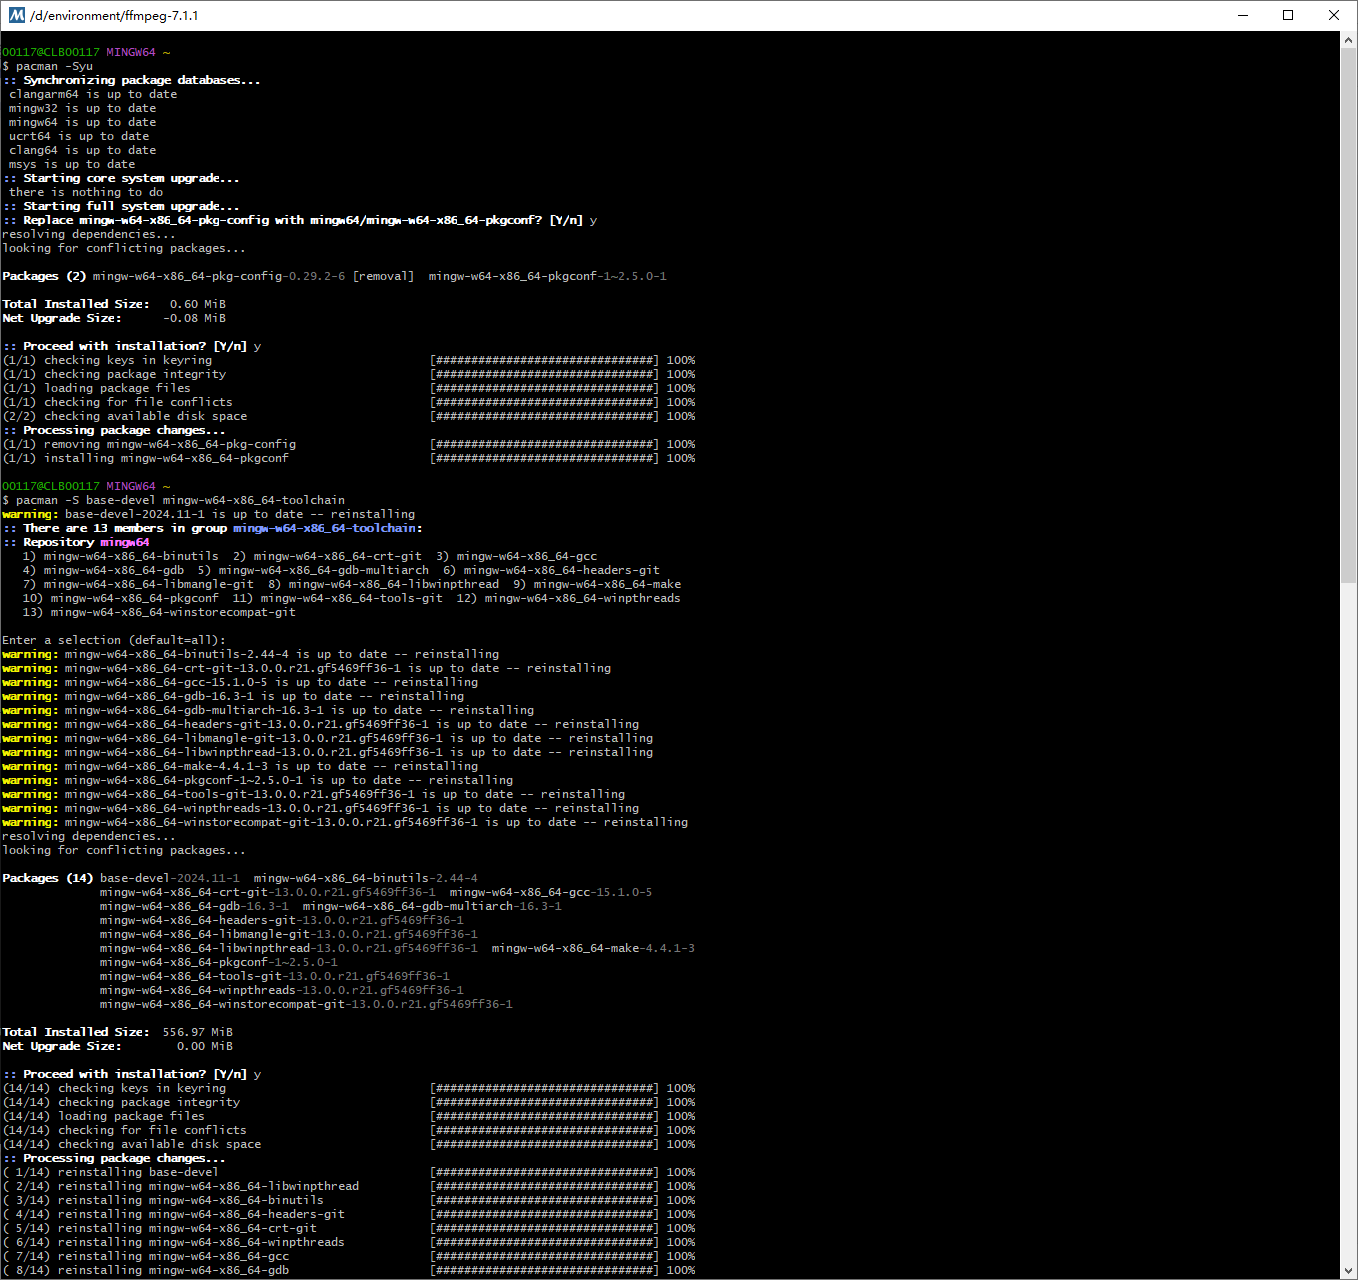Click the Net Upgrade Size 0.00 MiB line

(118, 1045)
